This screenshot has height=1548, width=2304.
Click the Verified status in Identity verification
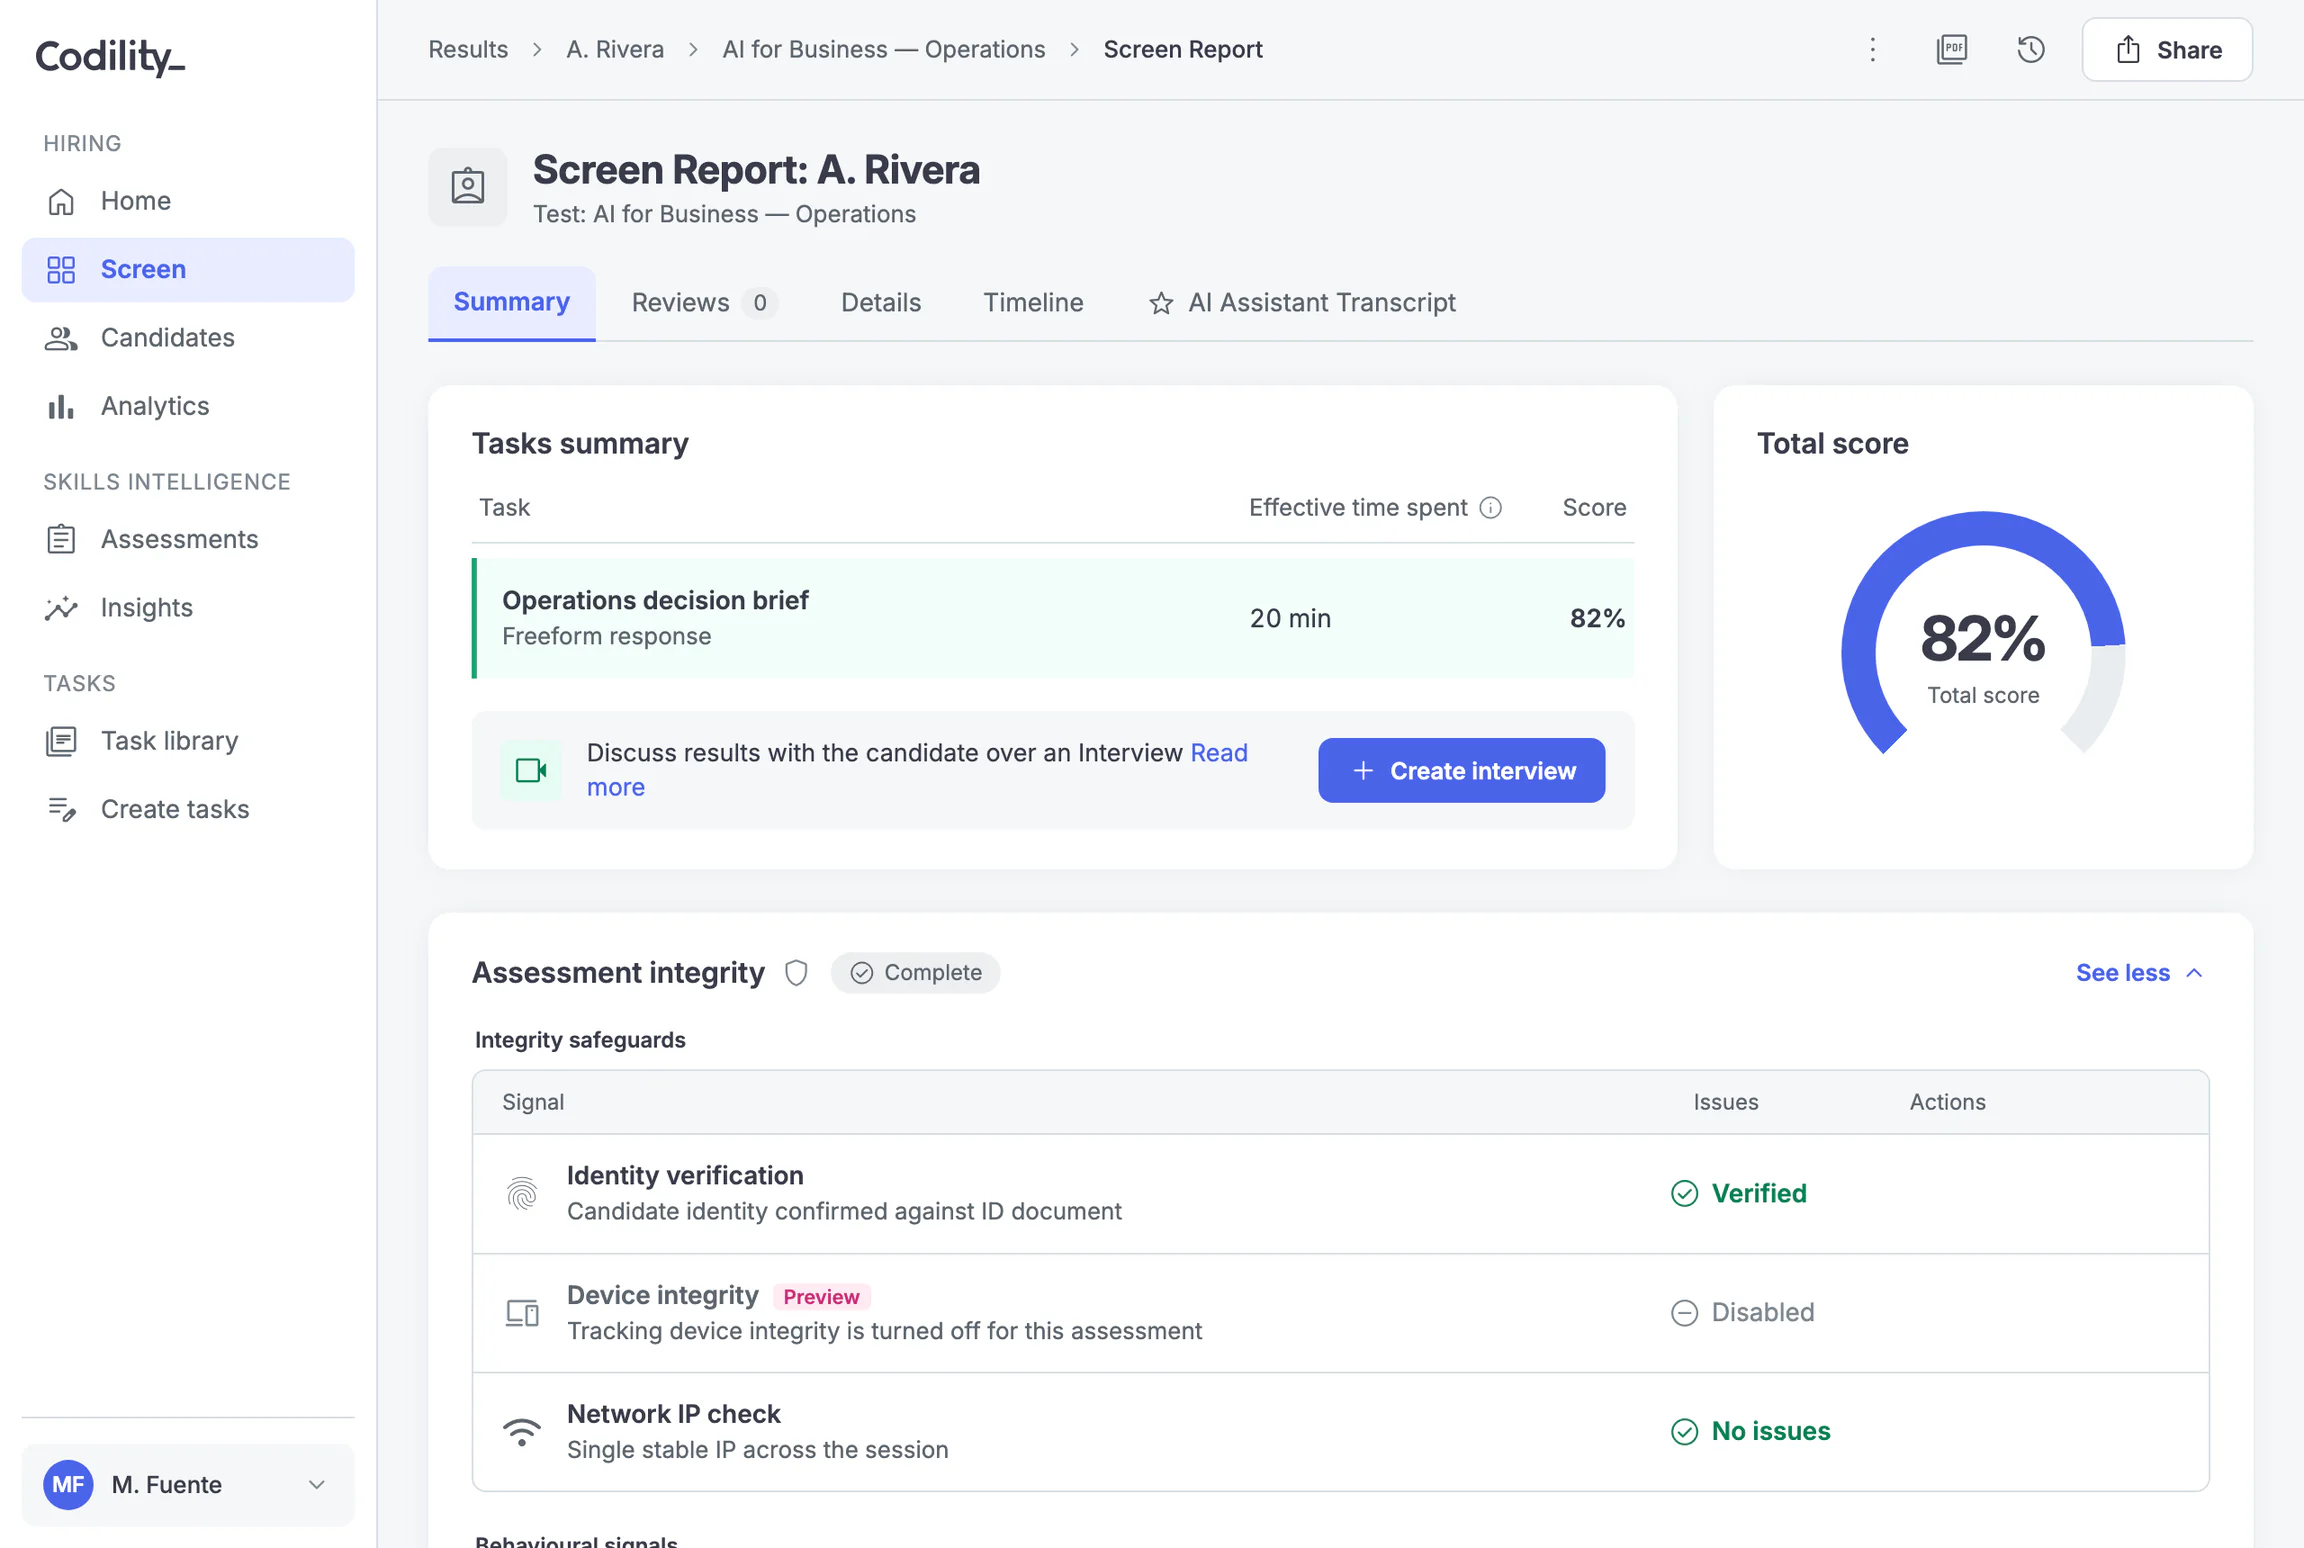tap(1738, 1193)
